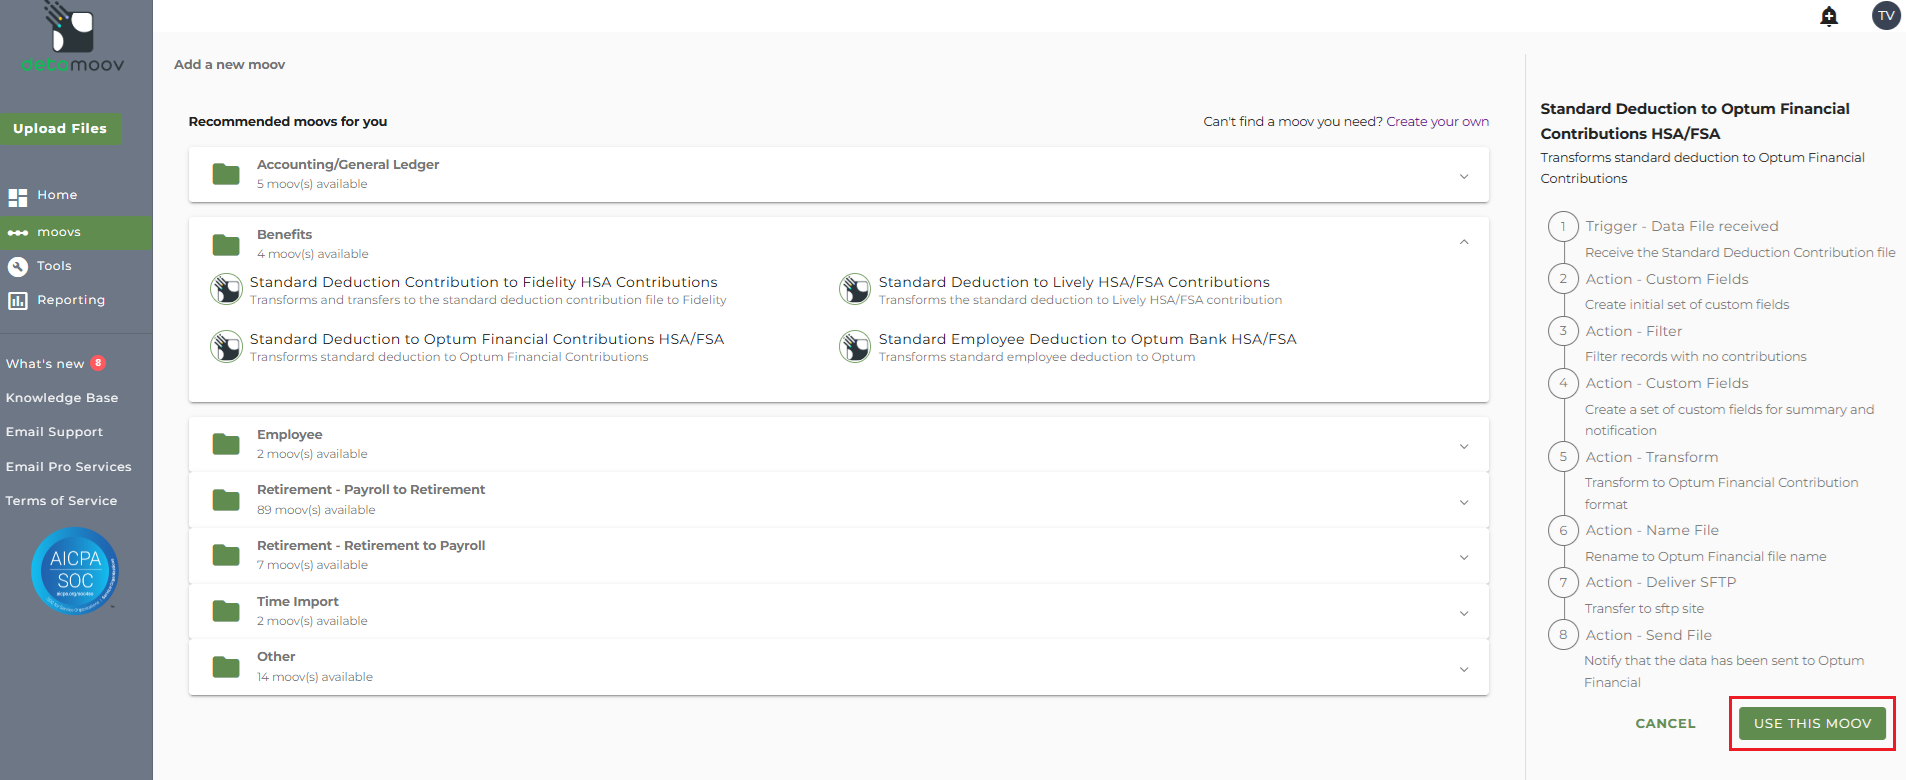The width and height of the screenshot is (1906, 780).
Task: Click the Lively HSA/FSA moov icon
Action: [x=855, y=290]
